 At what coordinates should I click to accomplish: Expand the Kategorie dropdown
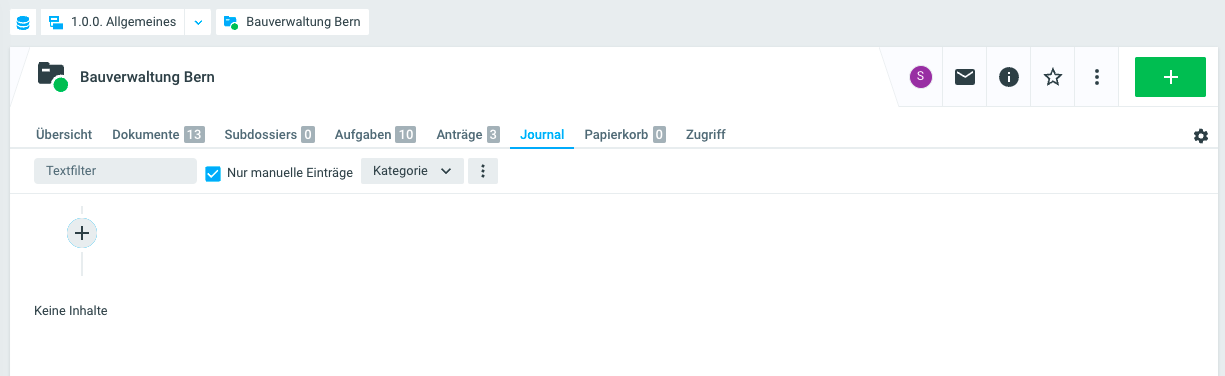(412, 171)
